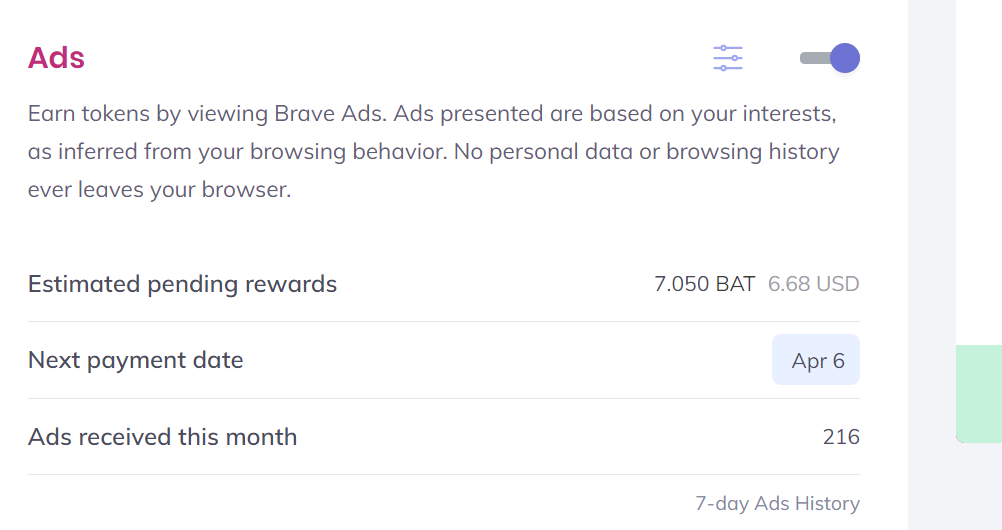Open the Ads settings sliders icon
This screenshot has height=530, width=1002.
click(728, 58)
